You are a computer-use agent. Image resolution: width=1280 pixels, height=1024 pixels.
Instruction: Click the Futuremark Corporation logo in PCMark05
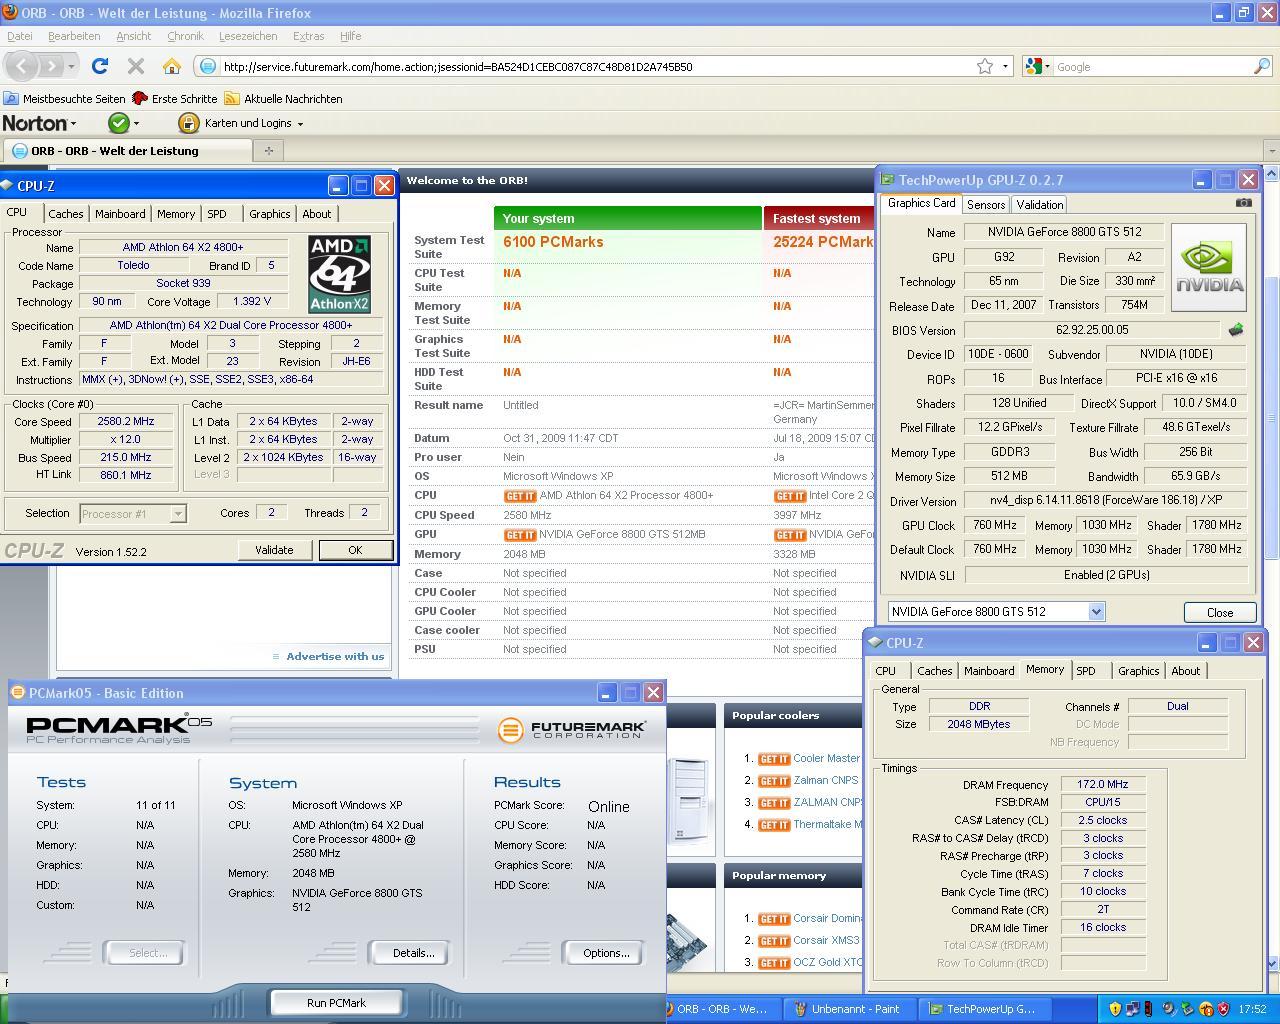coord(572,730)
